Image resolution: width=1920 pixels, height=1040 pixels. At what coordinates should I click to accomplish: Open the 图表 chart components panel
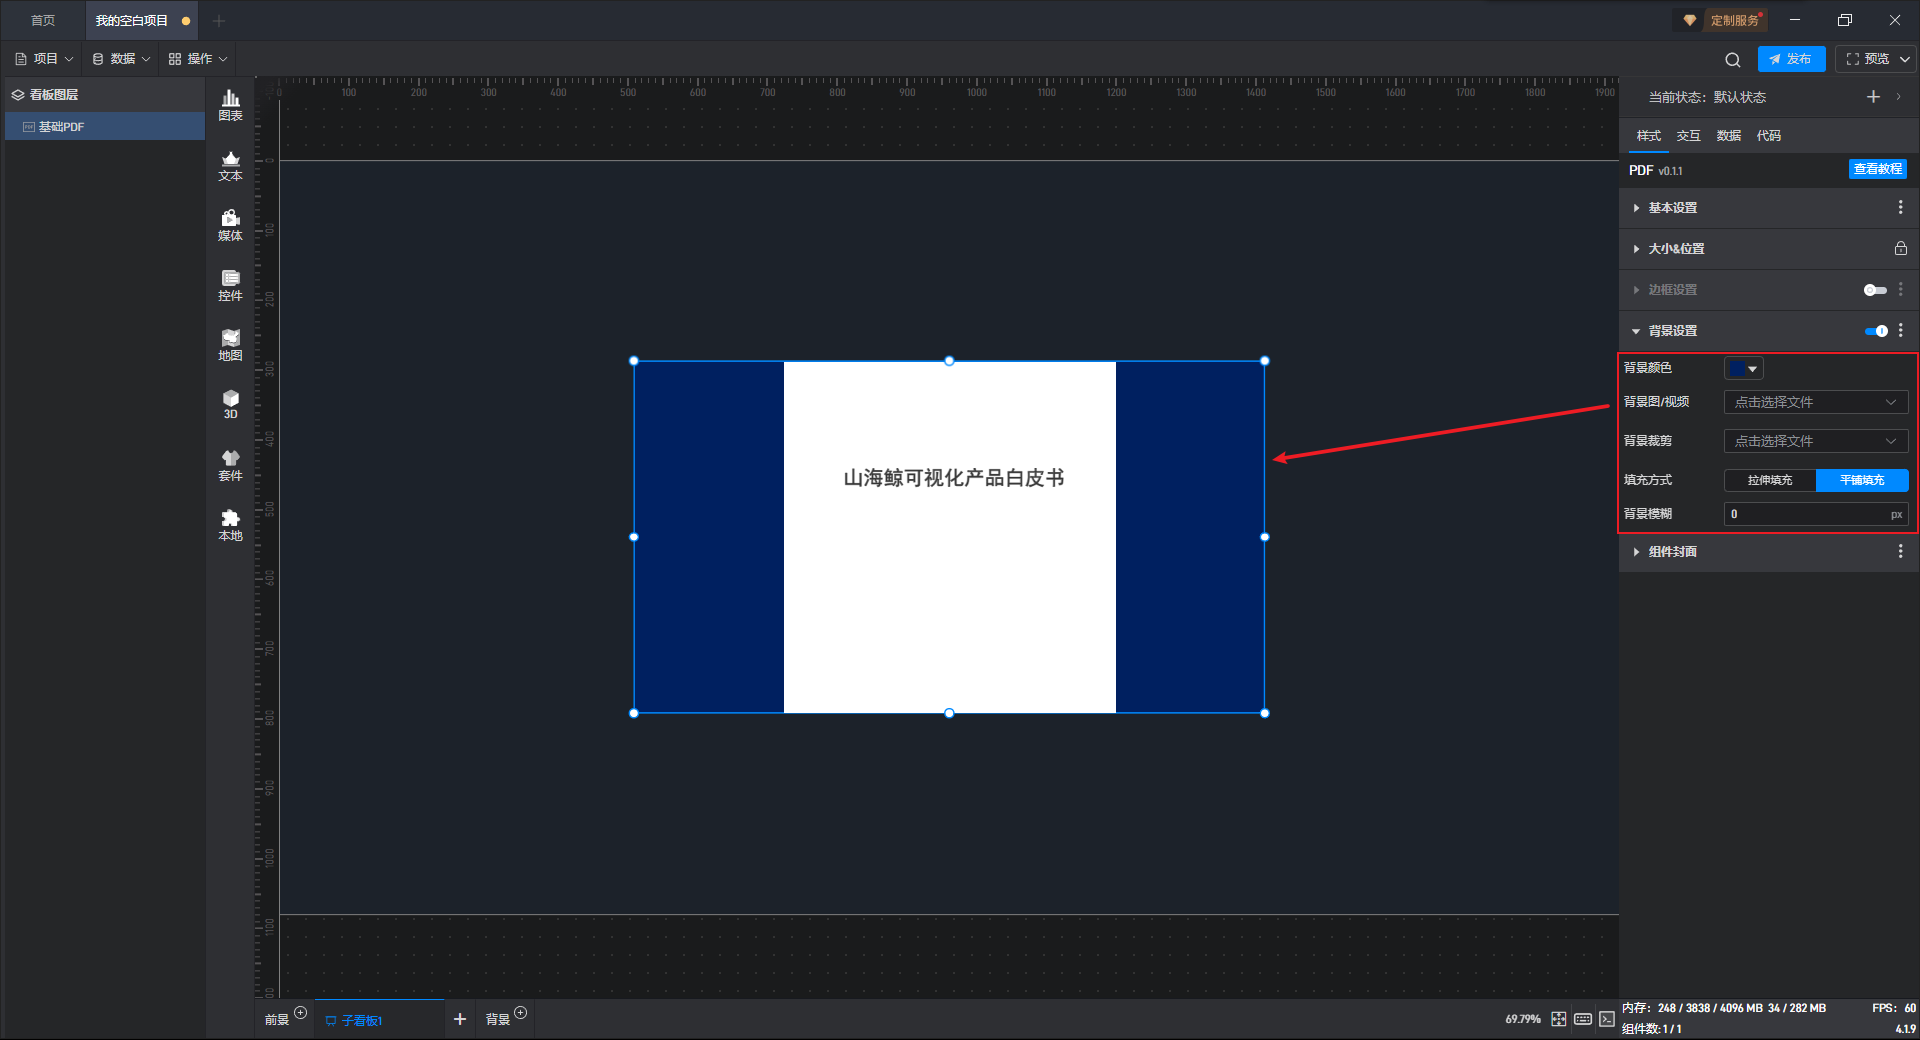[x=230, y=105]
